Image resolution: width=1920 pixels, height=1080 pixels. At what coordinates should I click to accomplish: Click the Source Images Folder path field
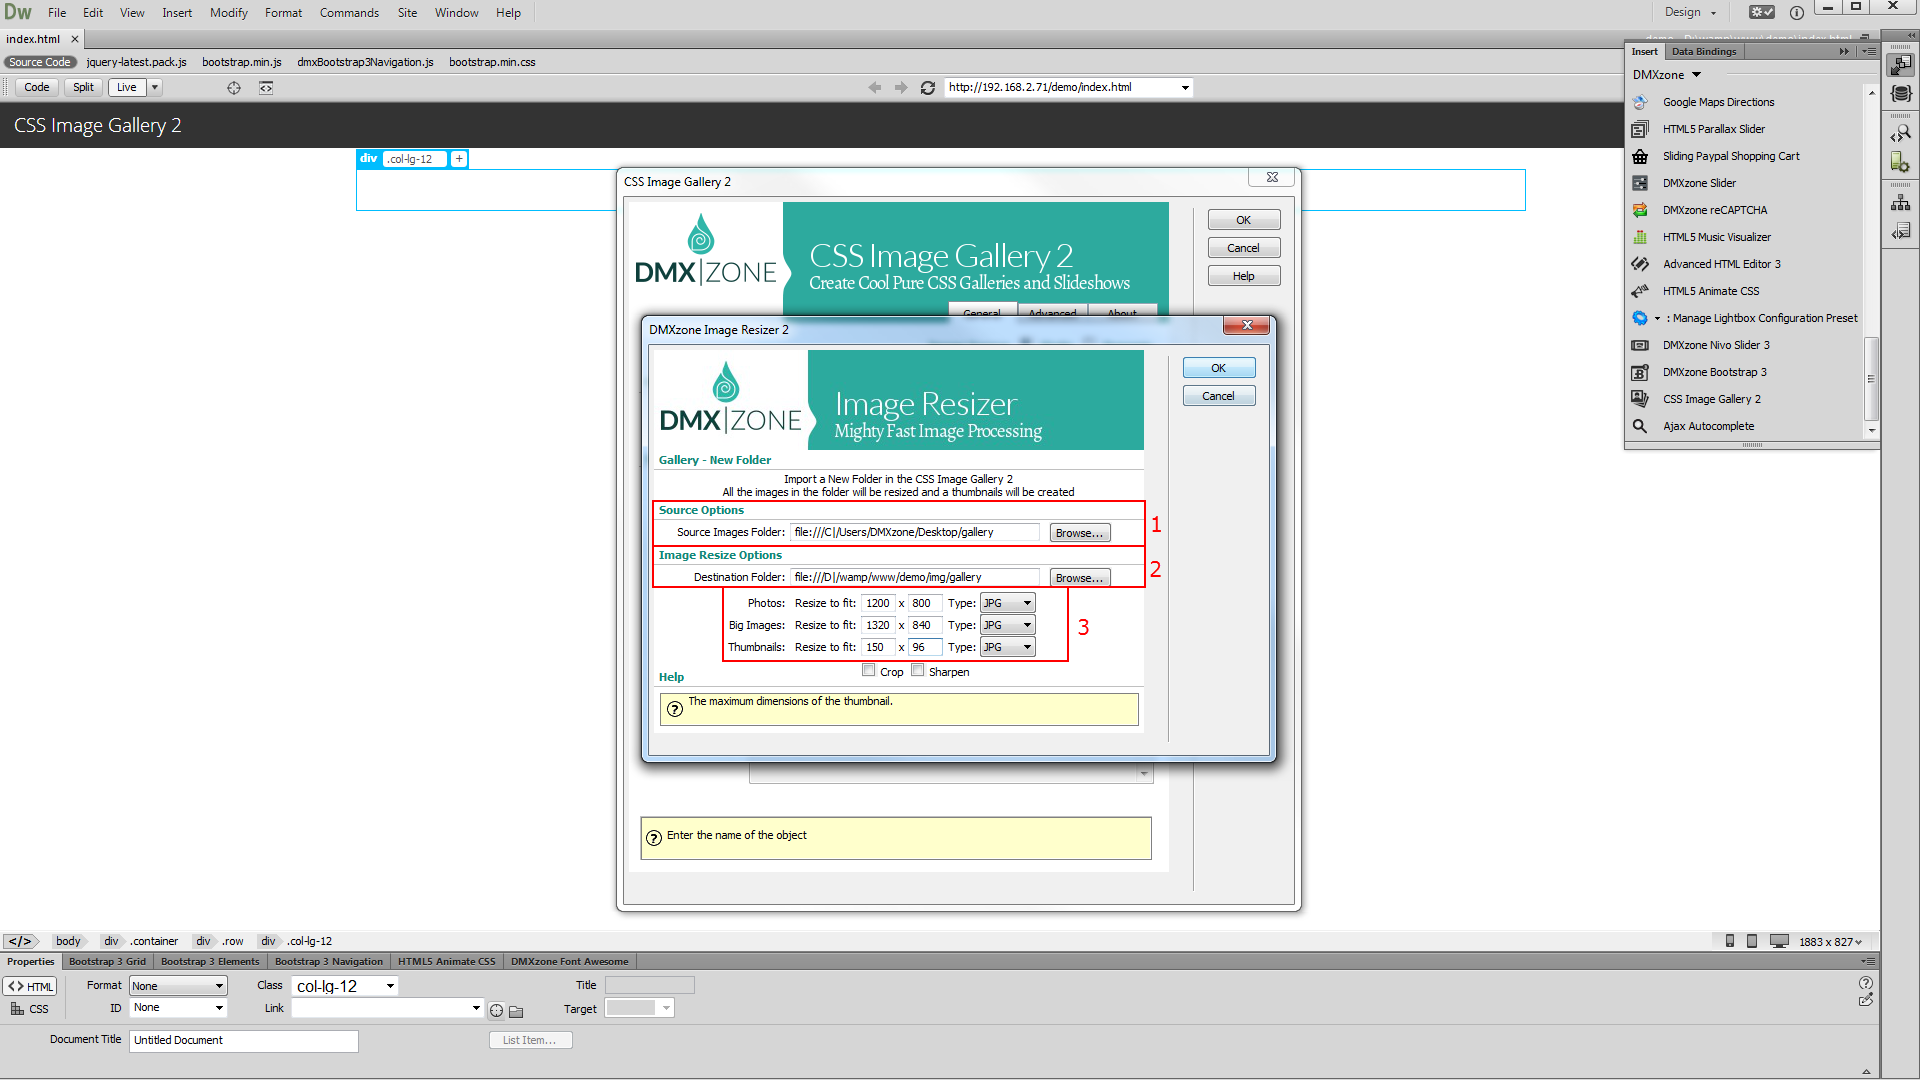(x=915, y=532)
